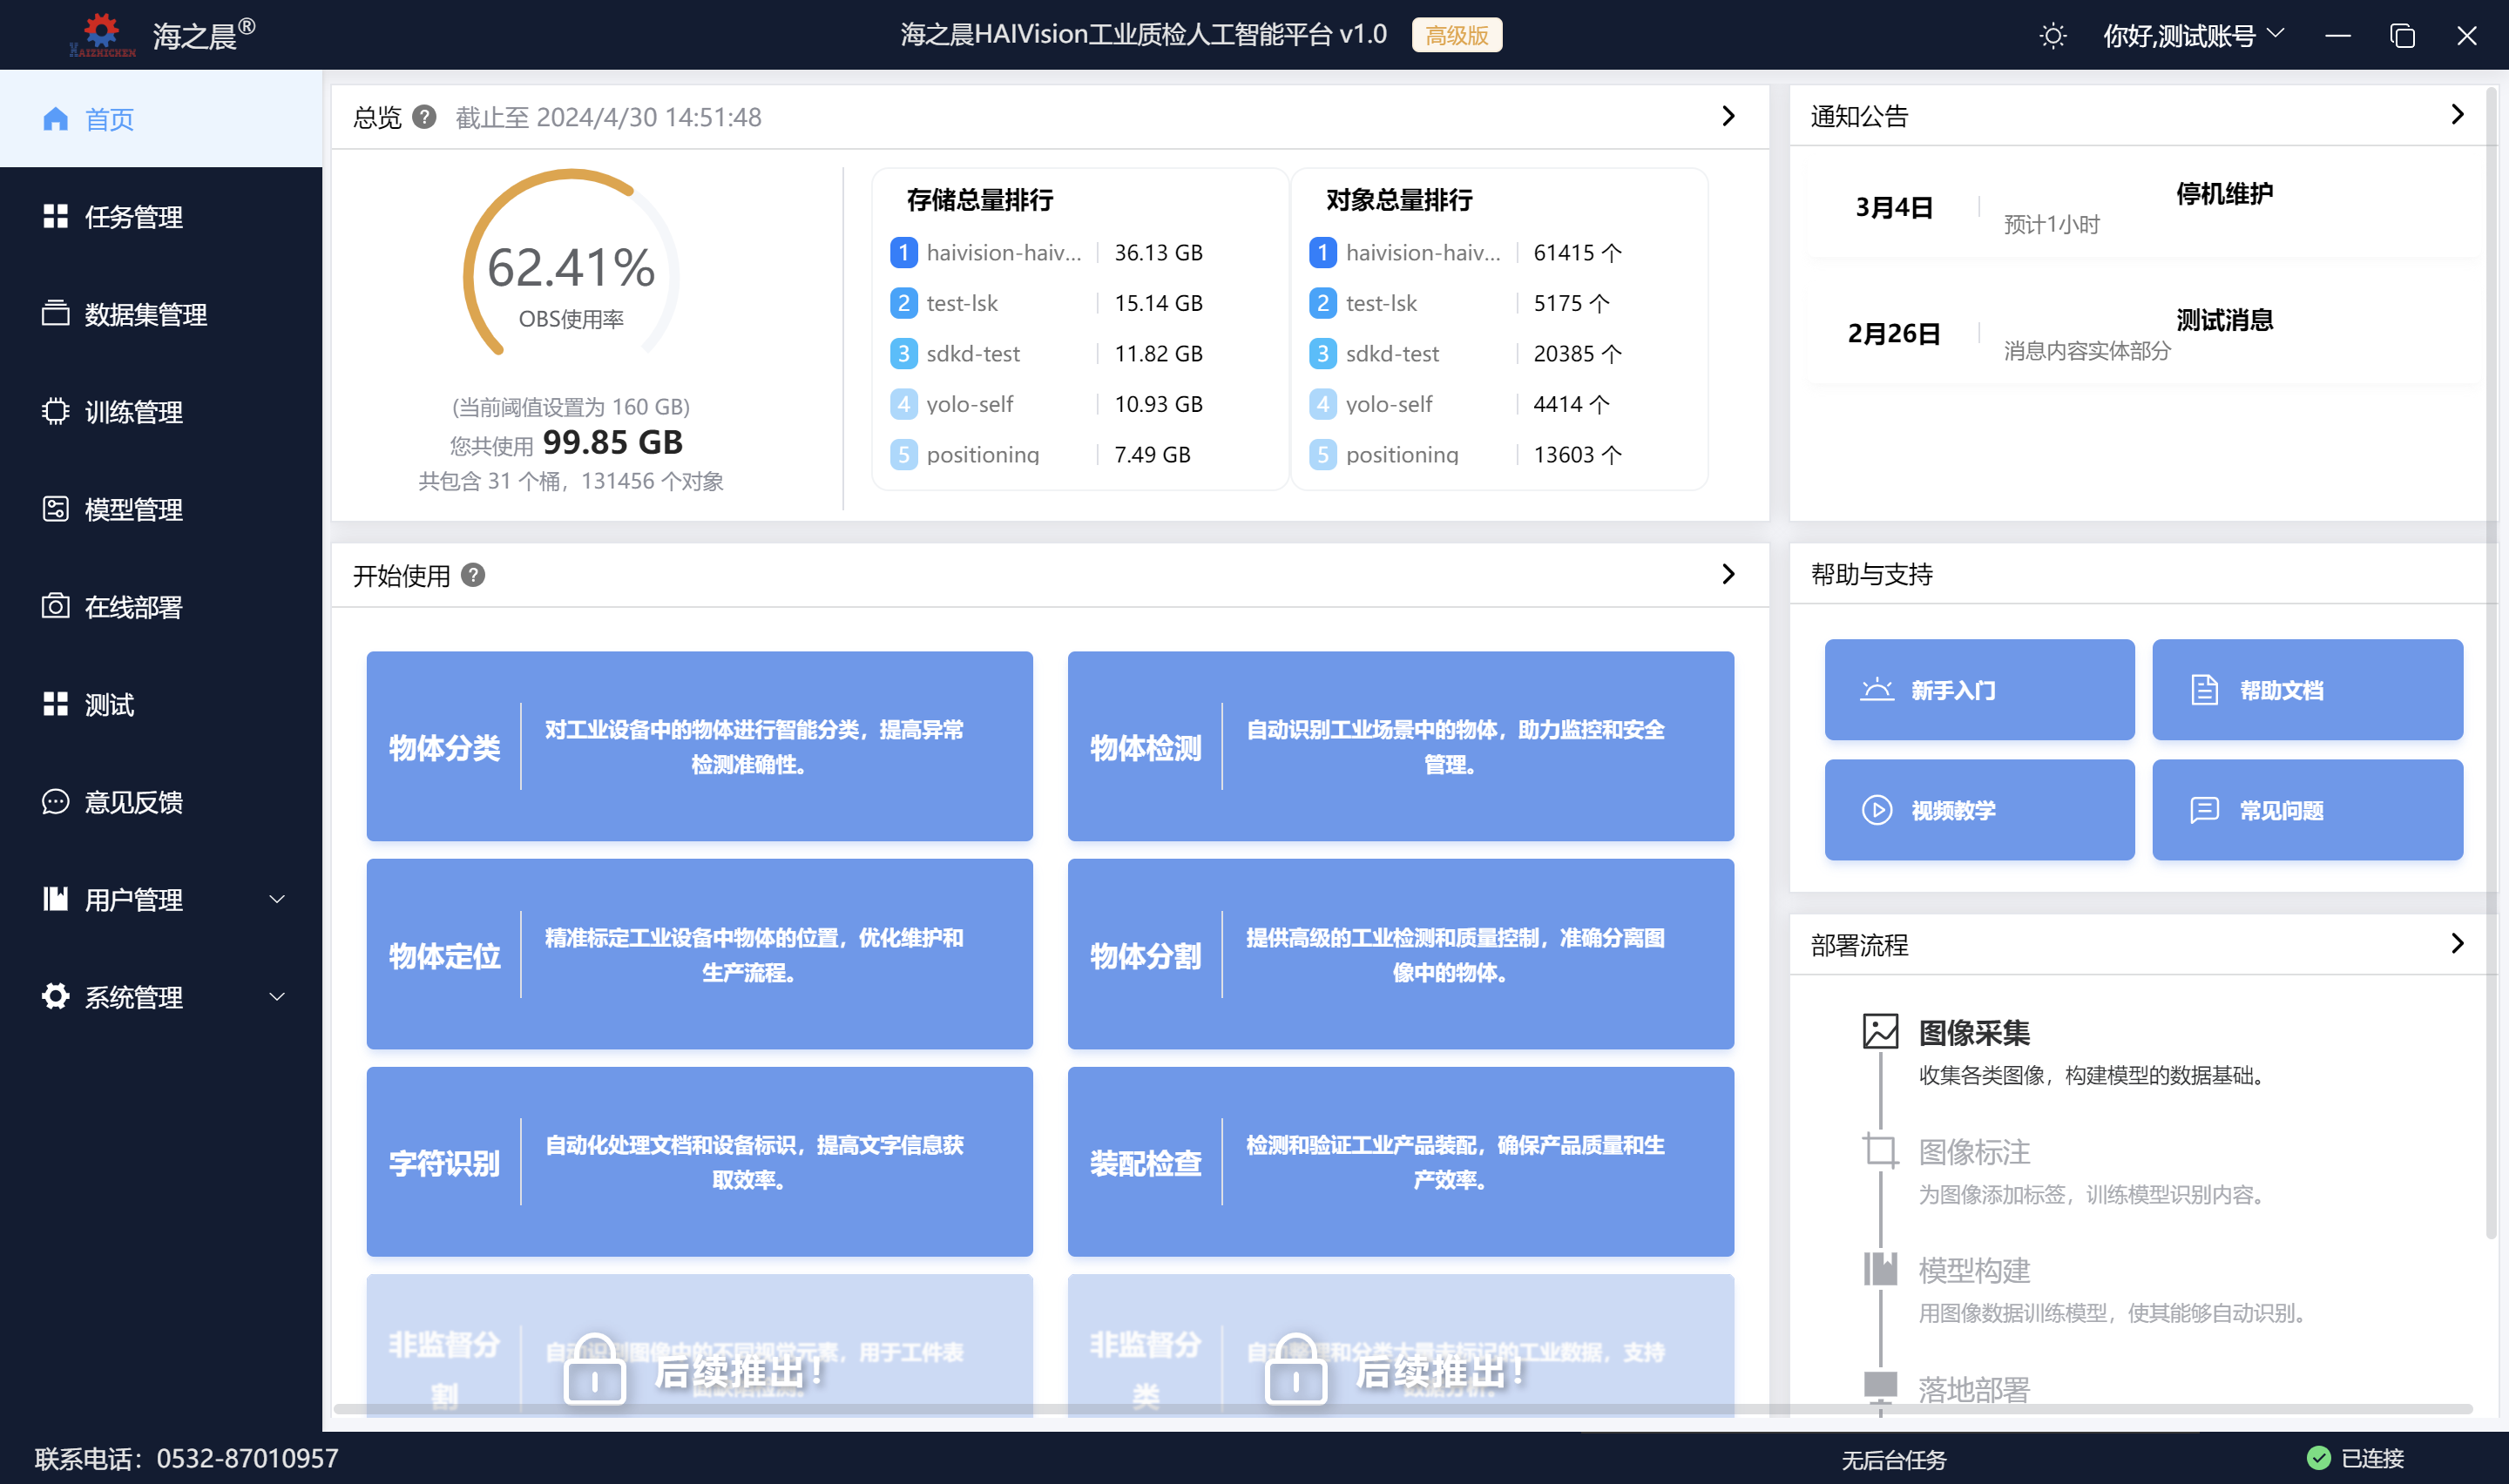This screenshot has height=1484, width=2509.
Task: Click rank 5 badge in 对象总量排行
Action: [x=1322, y=454]
